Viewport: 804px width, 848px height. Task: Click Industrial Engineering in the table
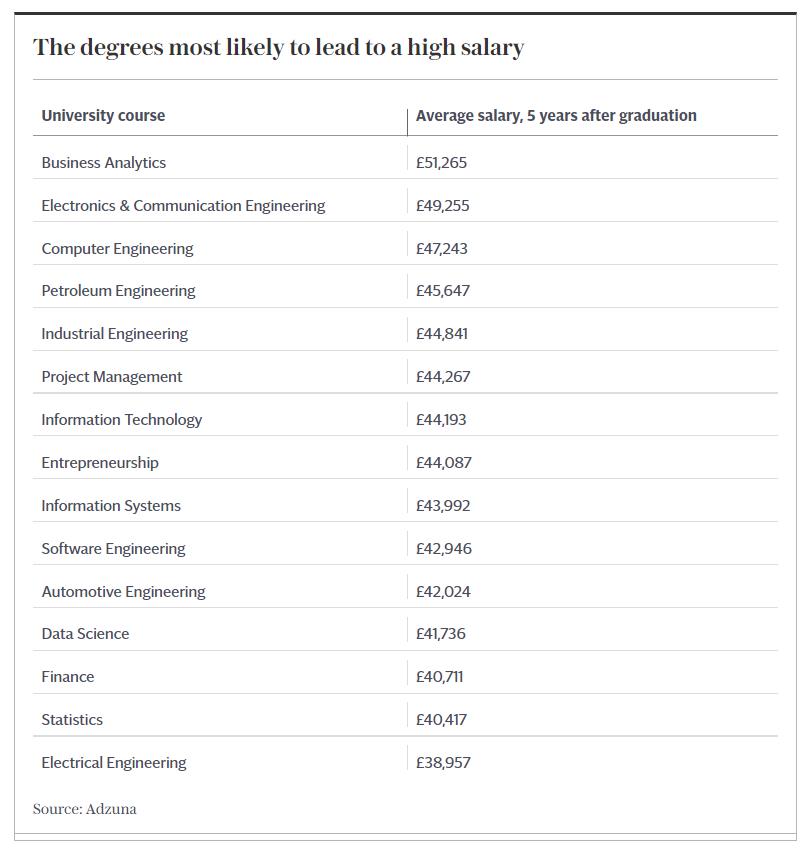click(114, 333)
